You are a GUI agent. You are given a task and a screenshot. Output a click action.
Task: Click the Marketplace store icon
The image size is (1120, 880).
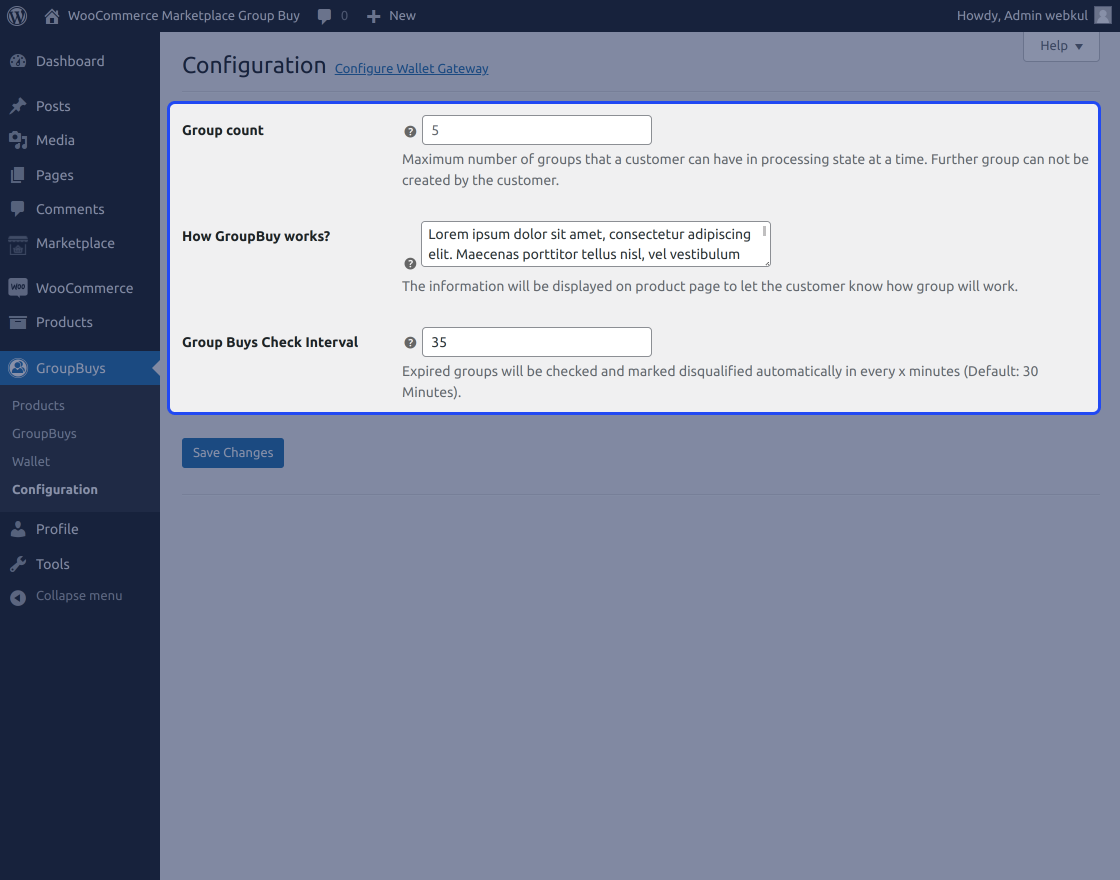click(18, 244)
